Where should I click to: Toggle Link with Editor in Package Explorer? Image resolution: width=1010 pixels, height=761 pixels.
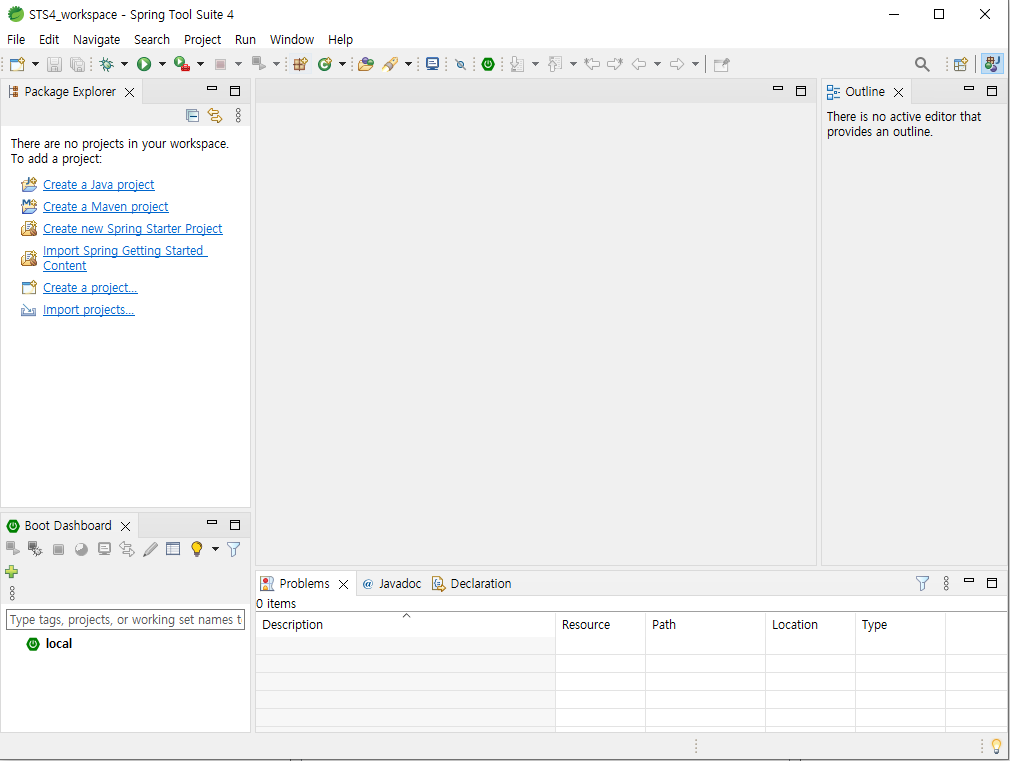coord(214,115)
